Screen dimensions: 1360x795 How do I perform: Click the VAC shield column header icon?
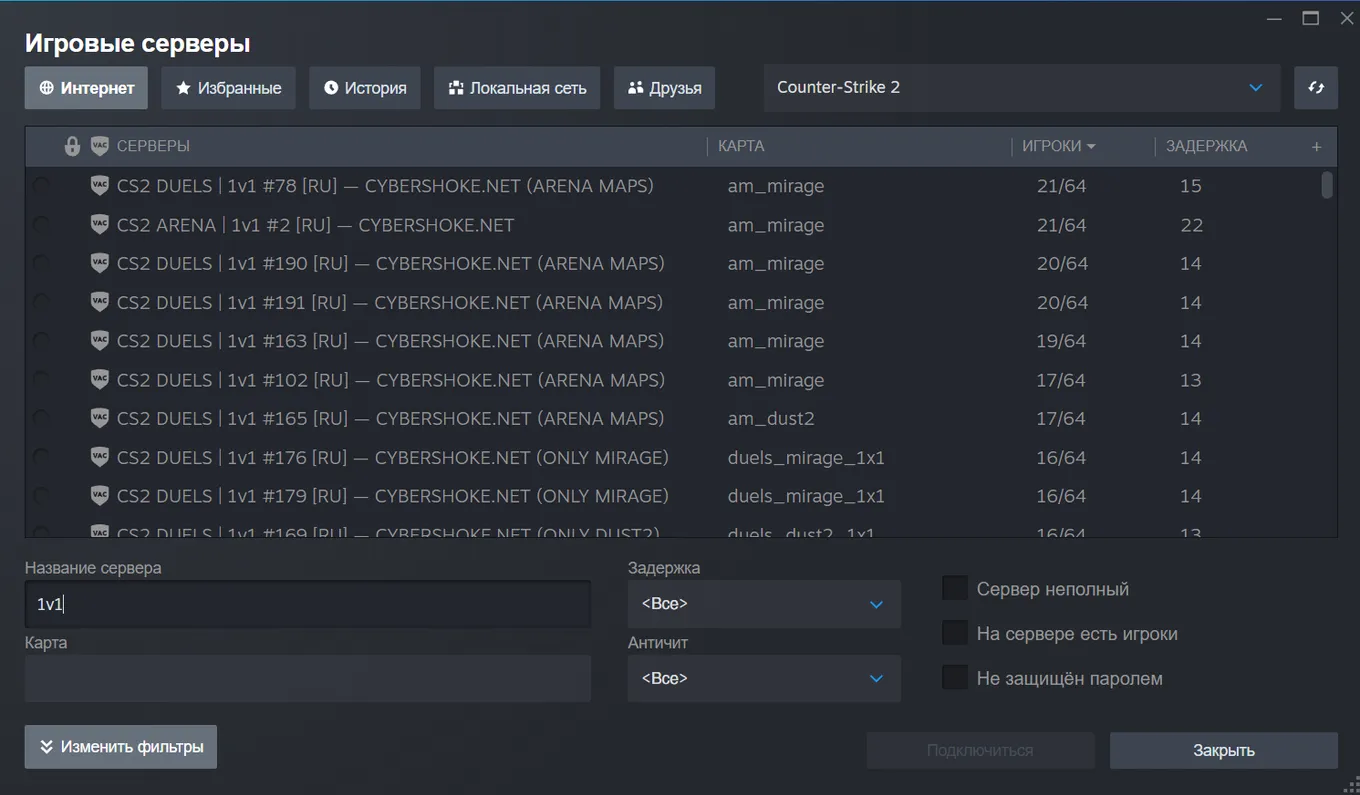tap(99, 146)
